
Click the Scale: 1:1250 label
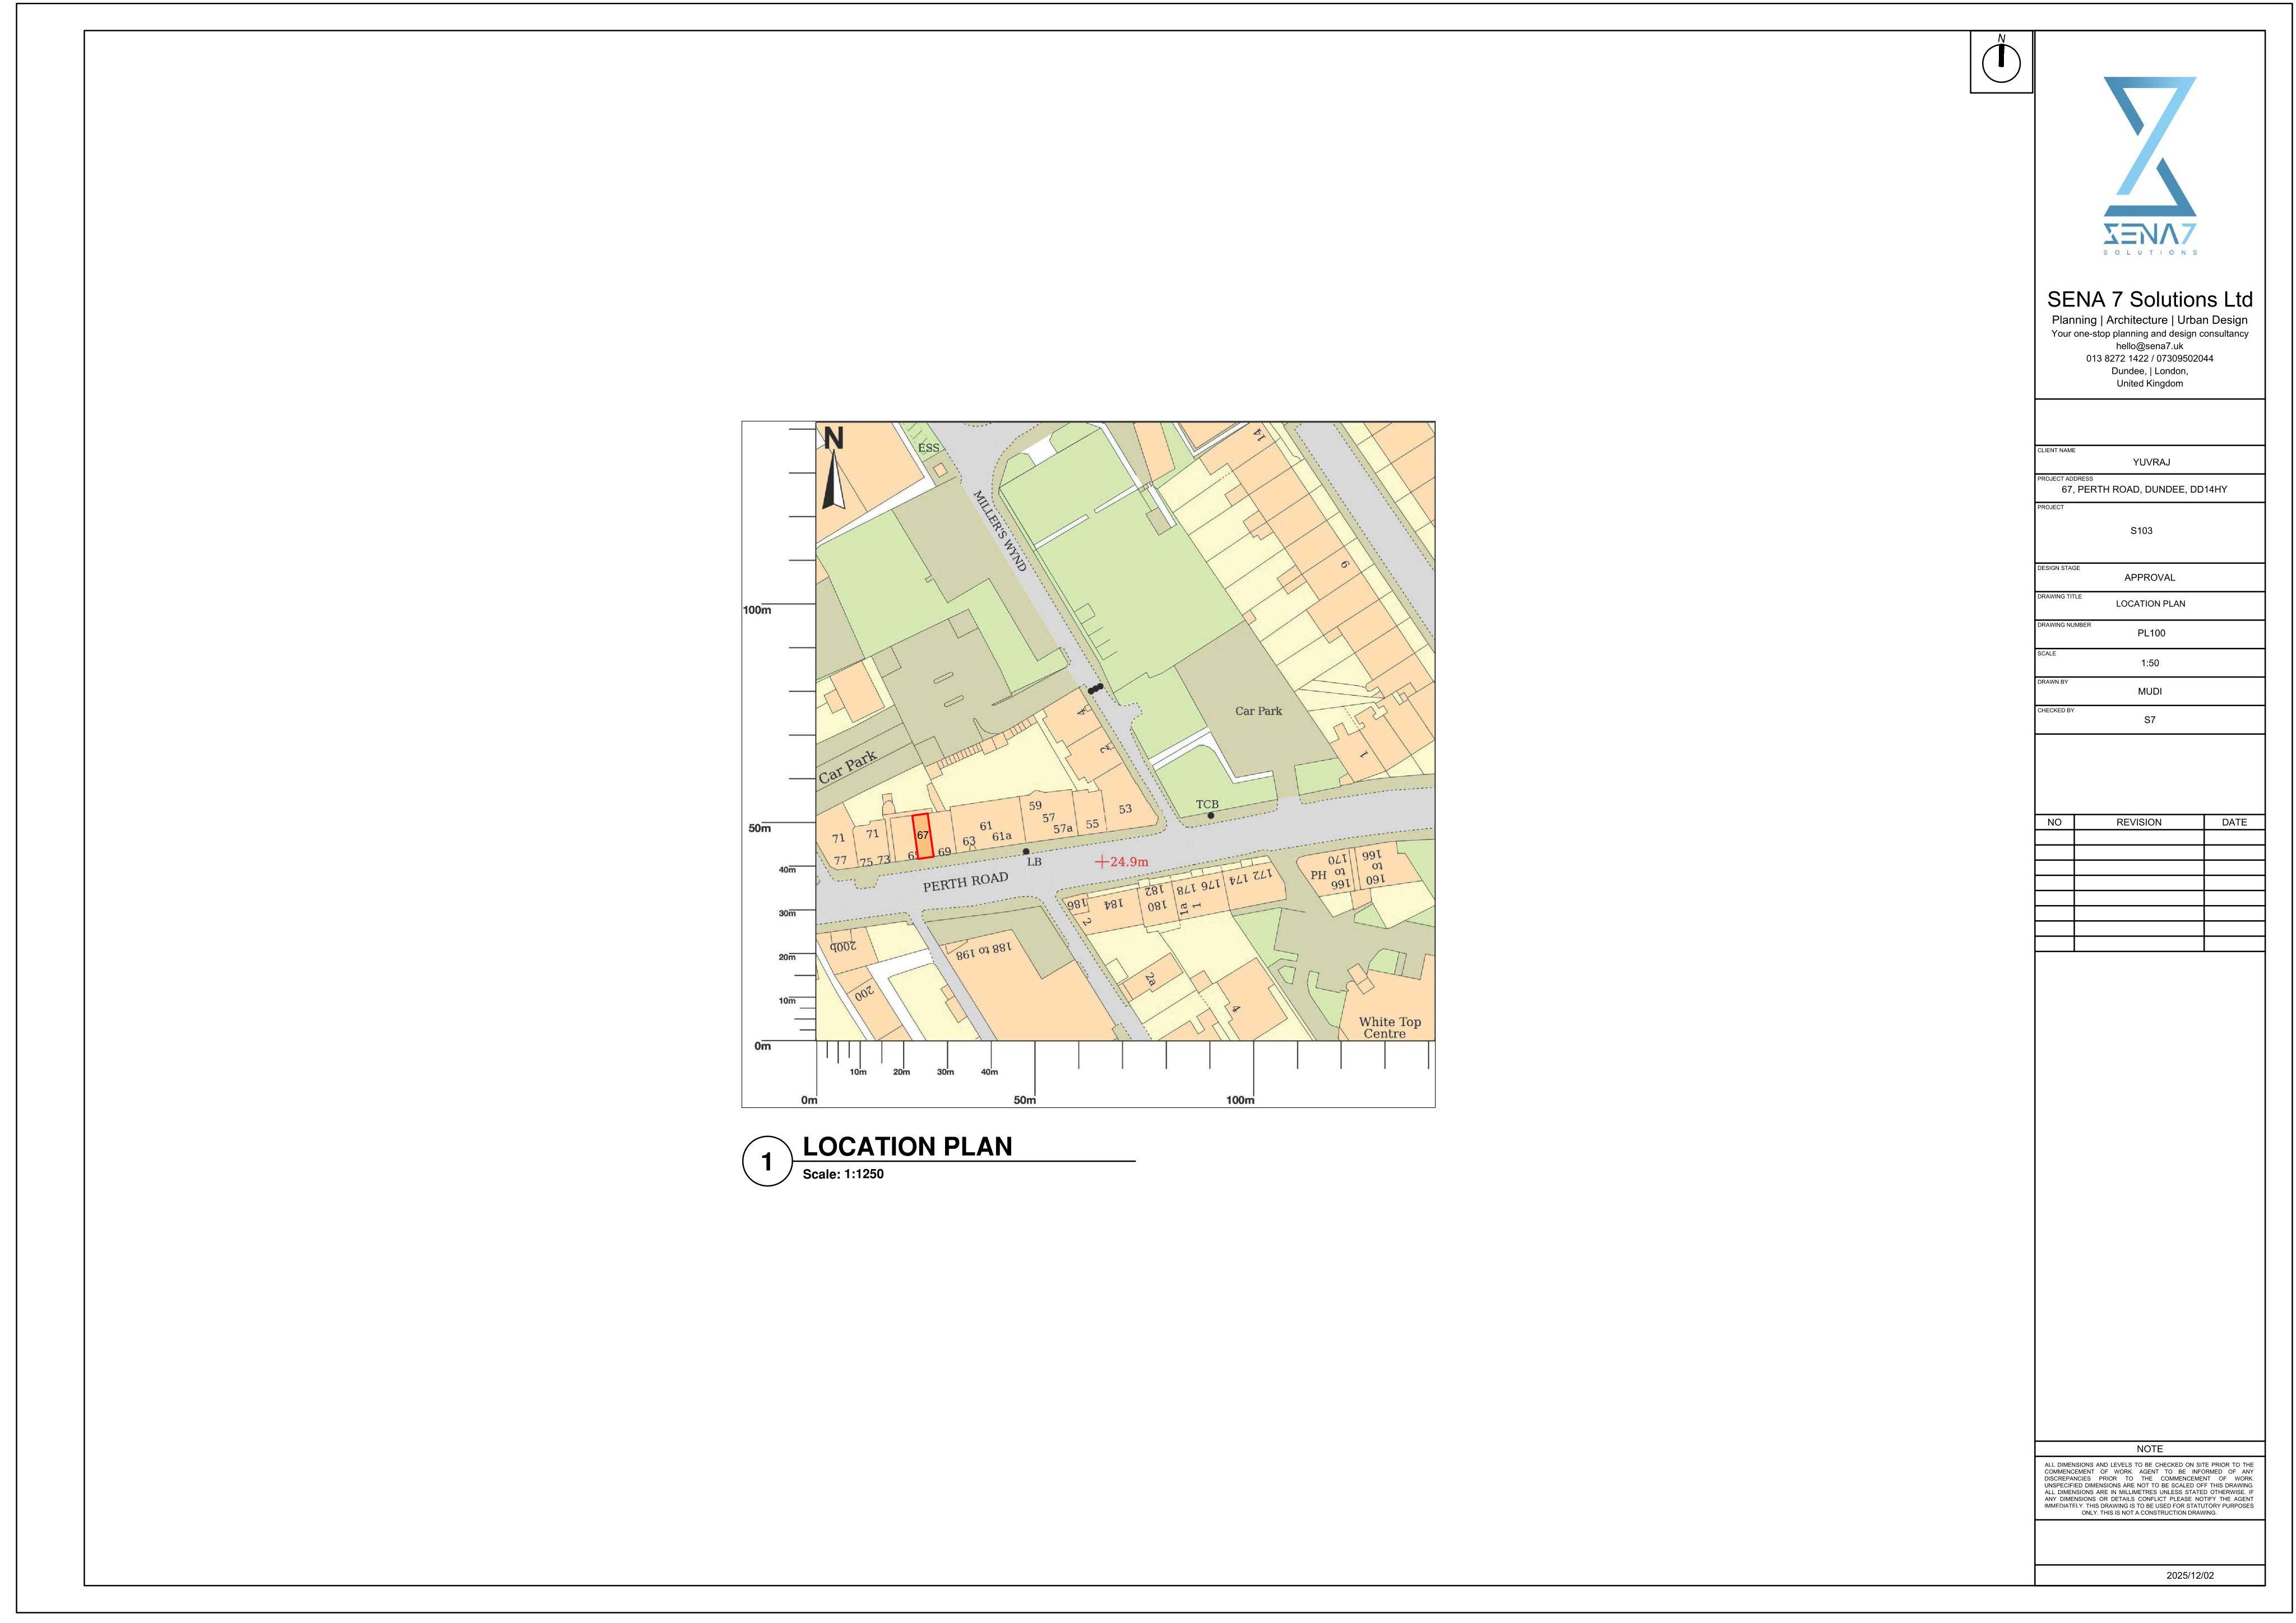[x=843, y=1174]
